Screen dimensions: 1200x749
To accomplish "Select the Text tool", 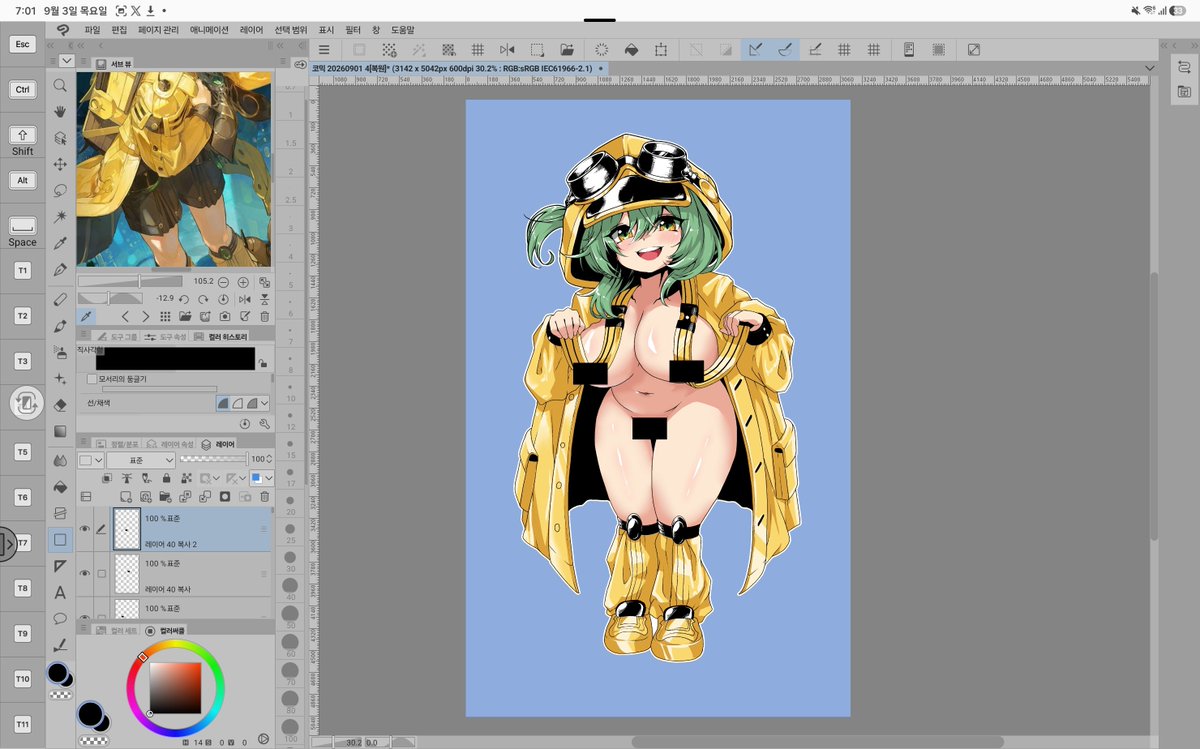I will point(60,592).
